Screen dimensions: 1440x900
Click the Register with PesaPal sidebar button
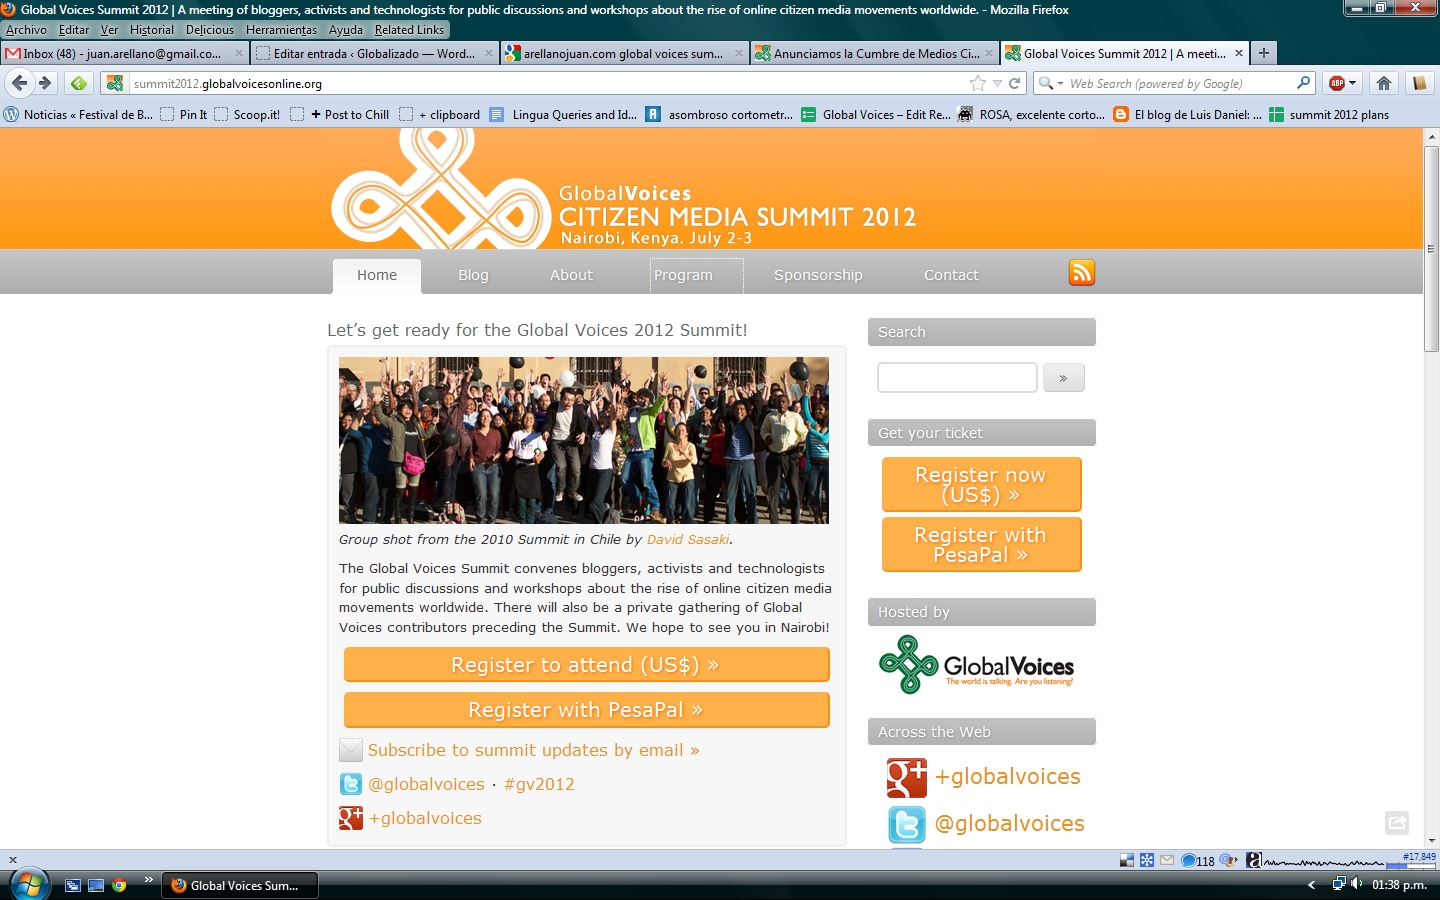[981, 545]
